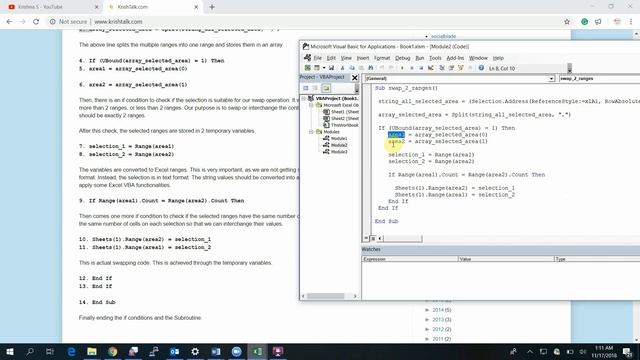Open a new browser tab
The image size is (640, 360).
click(212, 7)
